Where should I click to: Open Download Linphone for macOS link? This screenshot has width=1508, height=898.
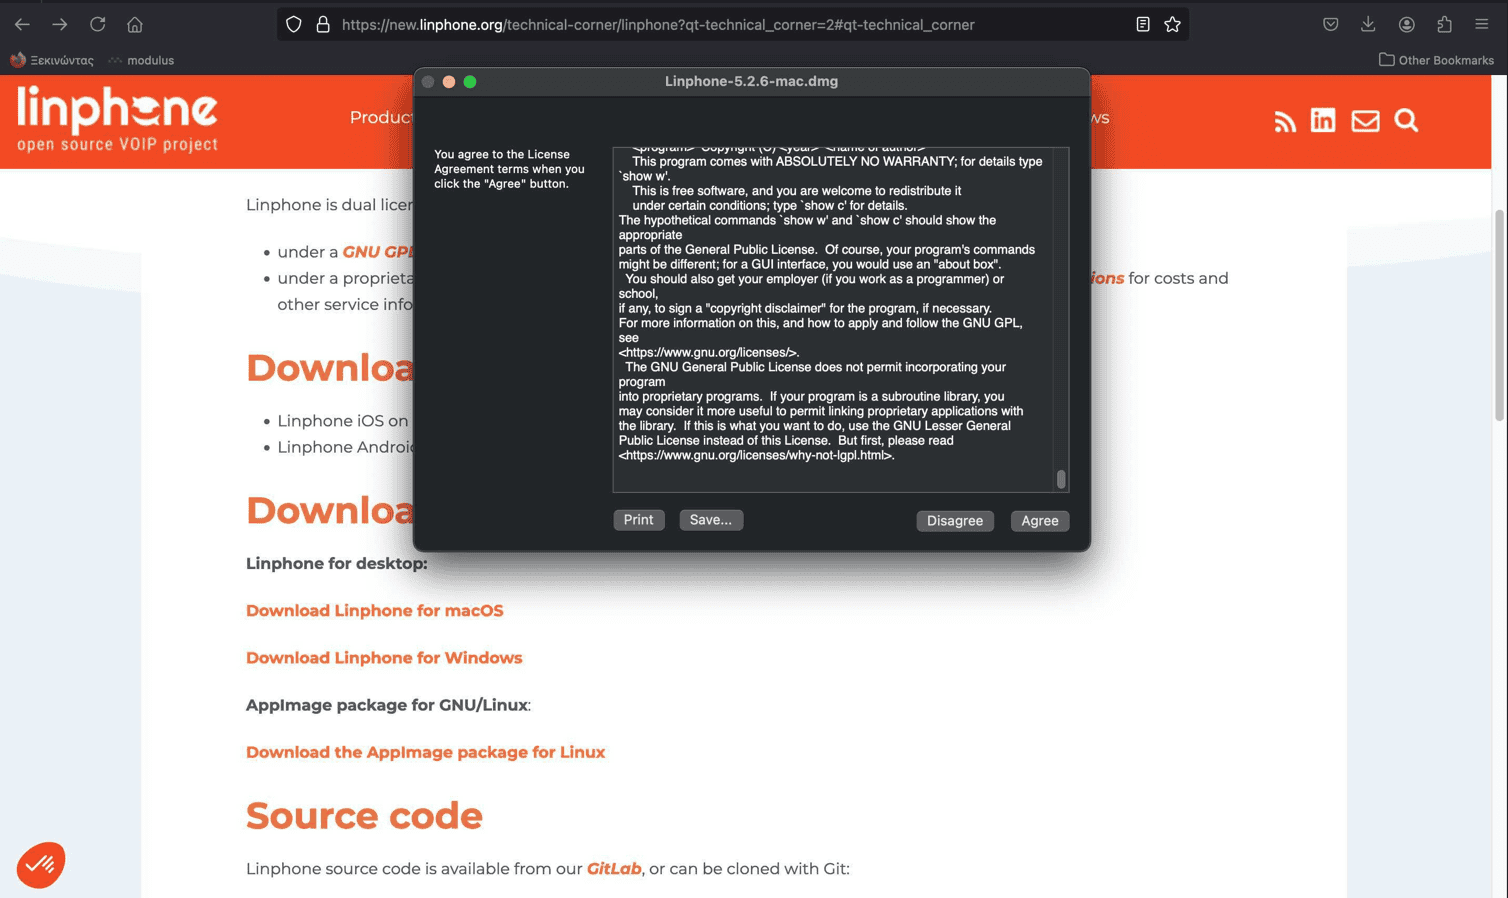(x=374, y=611)
